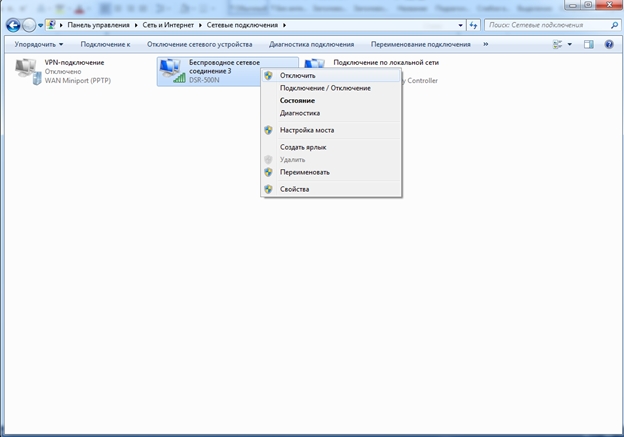The image size is (624, 437).
Task: Open the help question mark icon
Action: [x=609, y=45]
